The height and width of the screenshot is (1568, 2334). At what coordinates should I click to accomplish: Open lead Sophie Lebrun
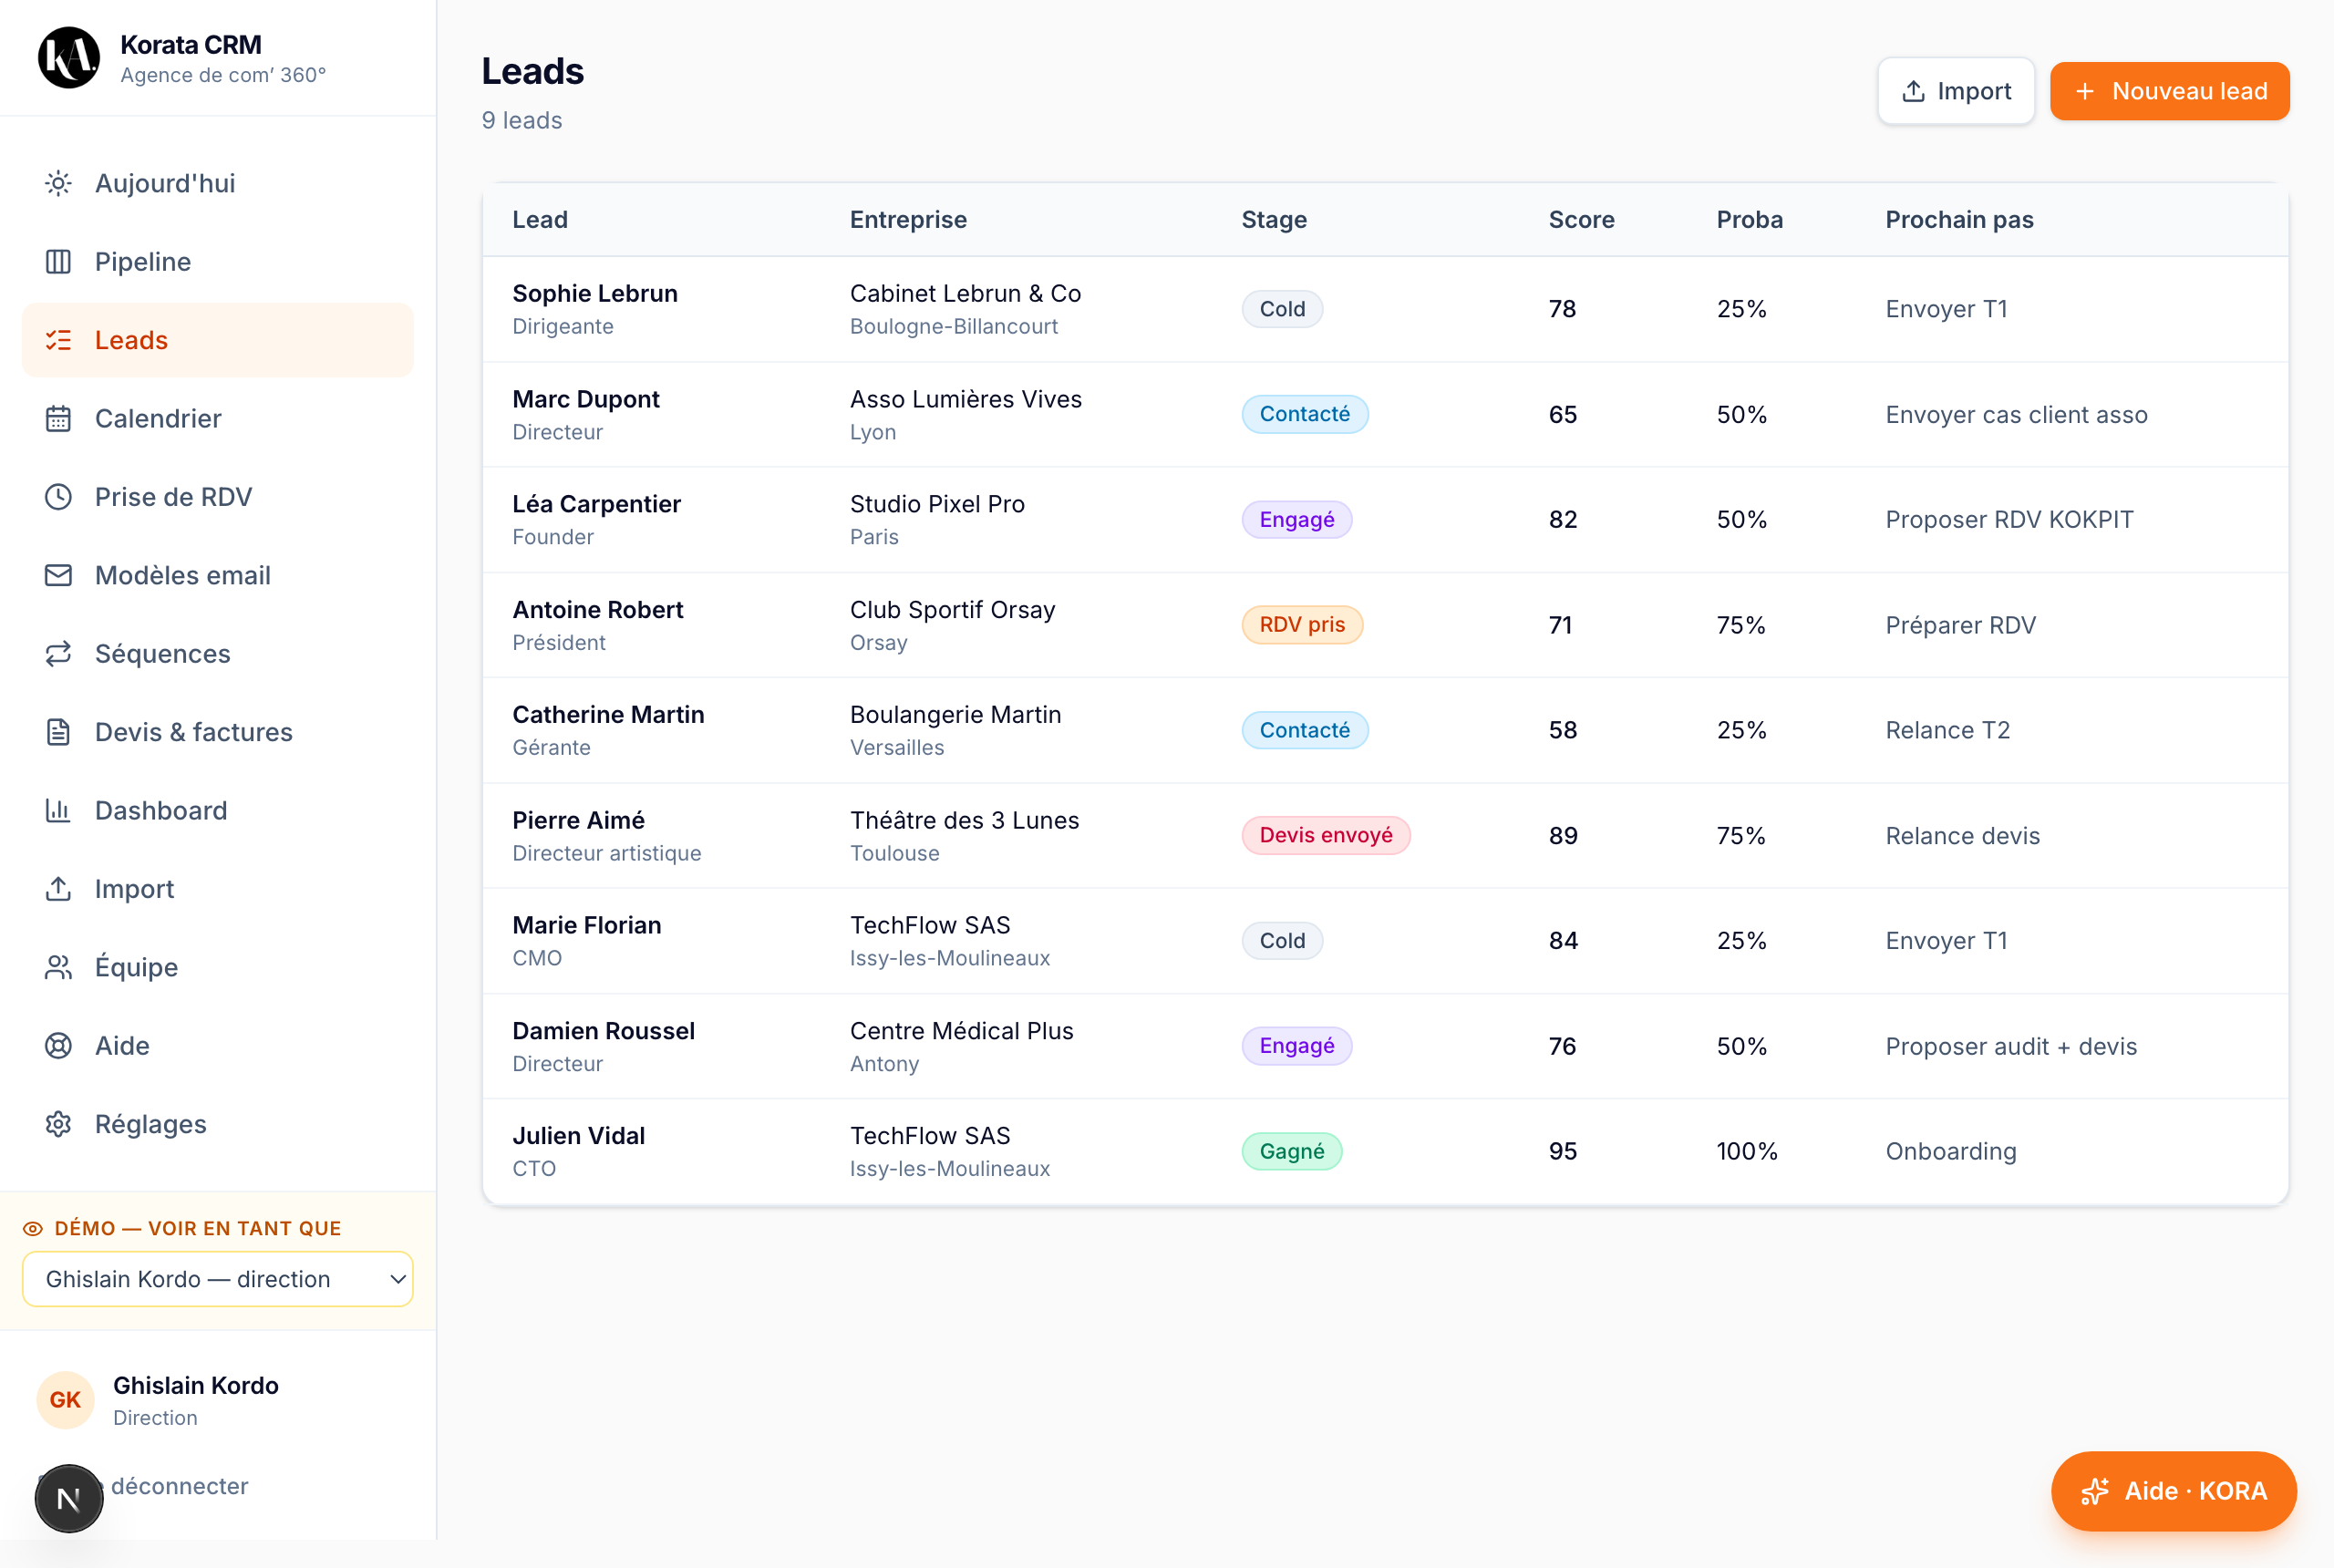click(x=595, y=293)
